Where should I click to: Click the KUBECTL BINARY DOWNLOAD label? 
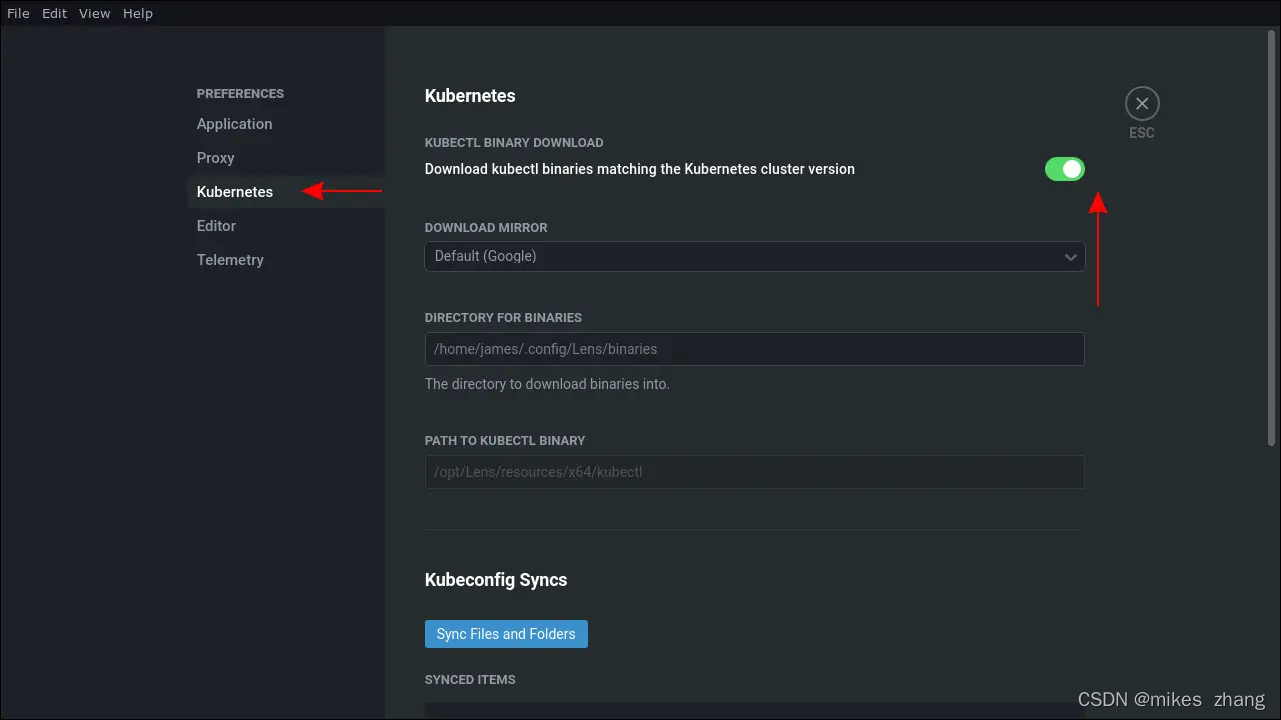[514, 143]
